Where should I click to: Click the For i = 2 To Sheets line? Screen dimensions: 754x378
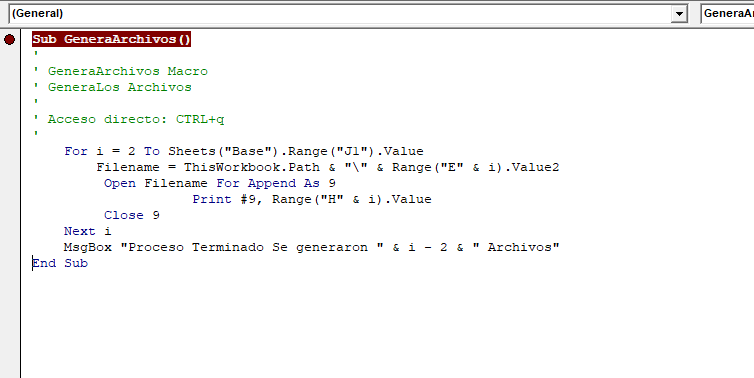click(x=244, y=151)
